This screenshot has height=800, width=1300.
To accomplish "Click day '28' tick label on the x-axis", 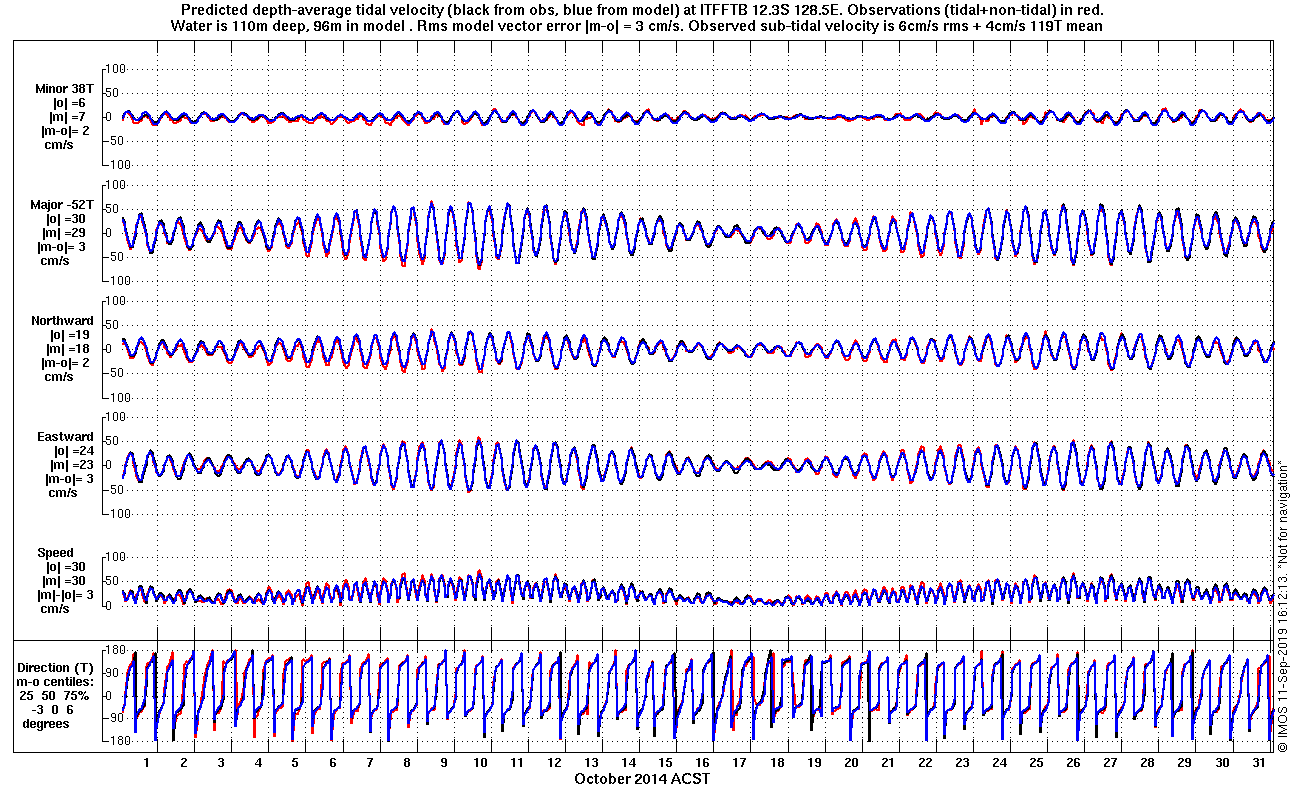I will point(1147,762).
